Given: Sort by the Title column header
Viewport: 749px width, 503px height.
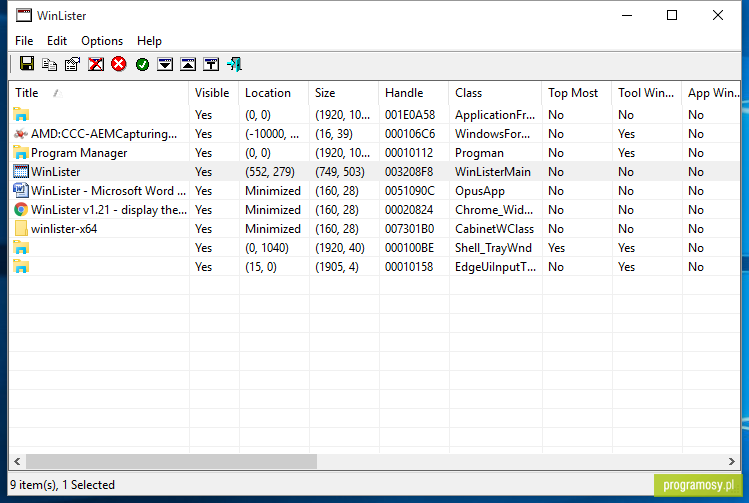Looking at the screenshot, I should [99, 93].
